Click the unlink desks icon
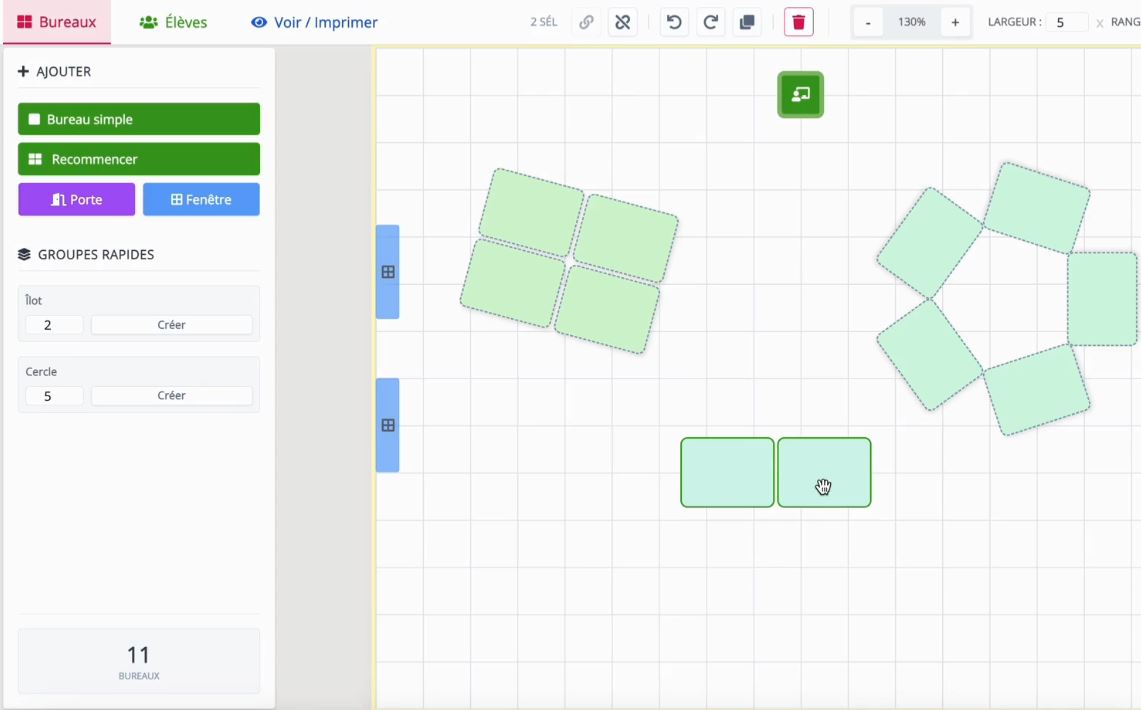 [x=623, y=22]
